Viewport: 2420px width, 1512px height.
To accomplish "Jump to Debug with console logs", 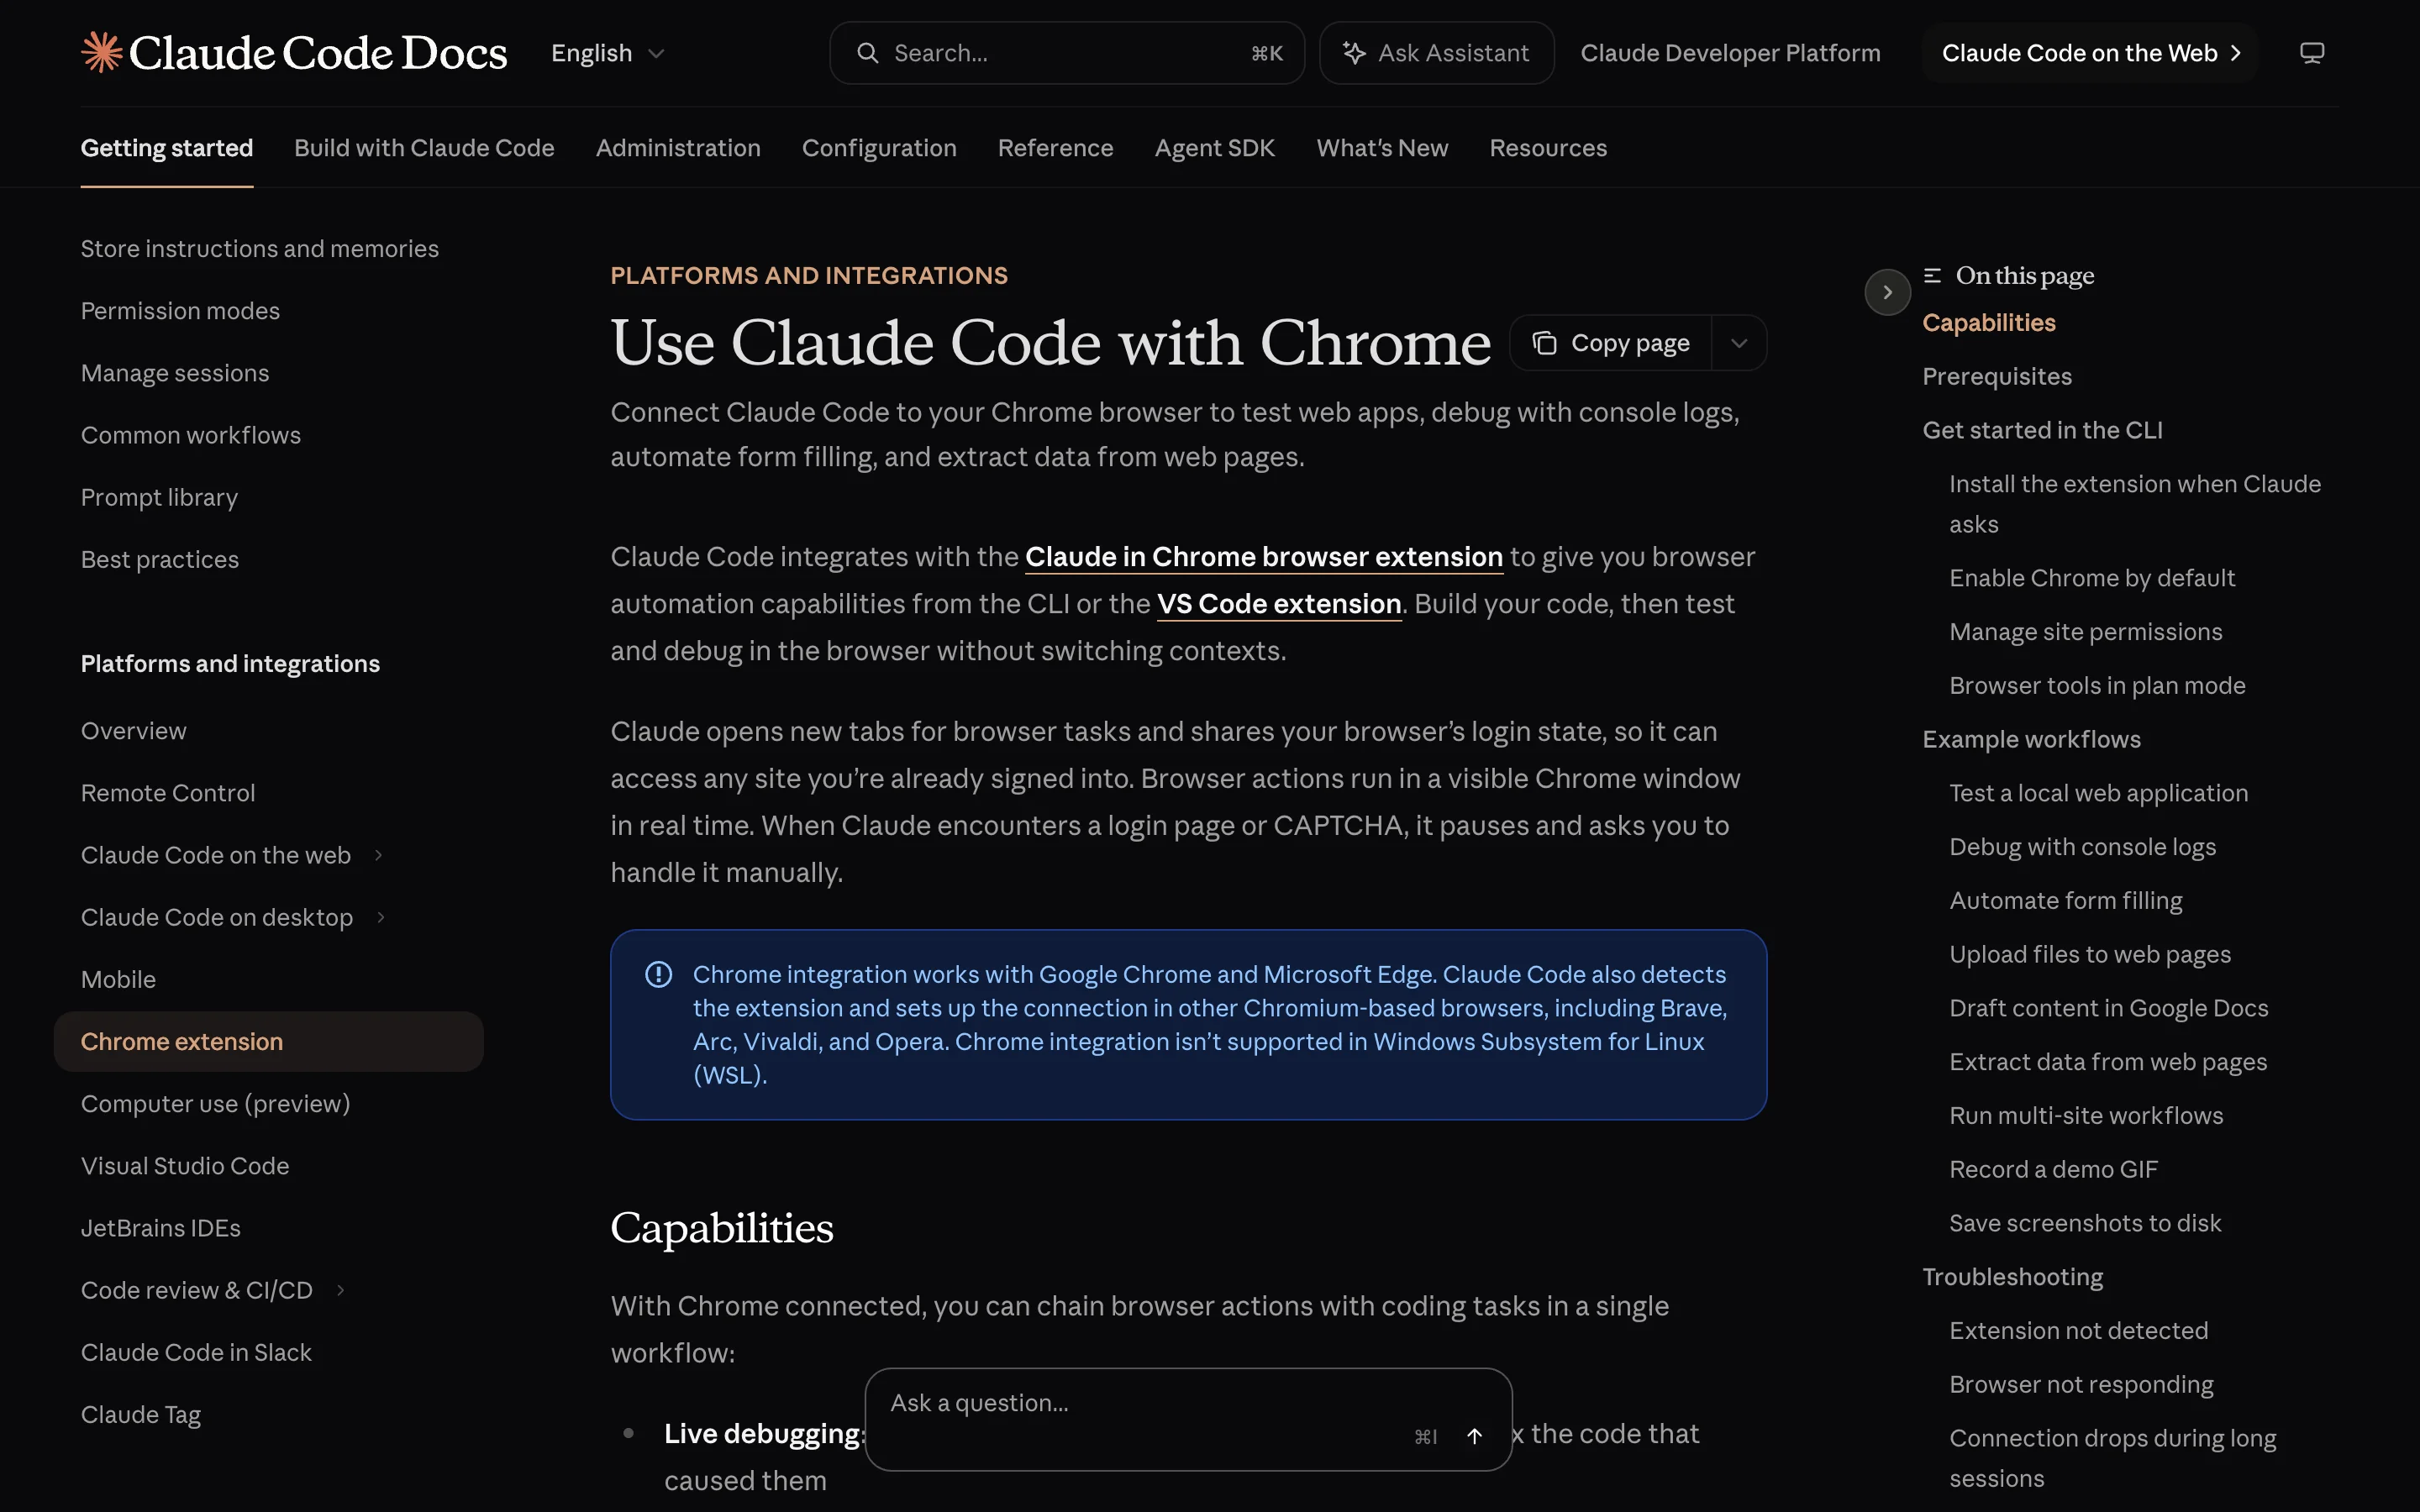I will click(x=2083, y=847).
